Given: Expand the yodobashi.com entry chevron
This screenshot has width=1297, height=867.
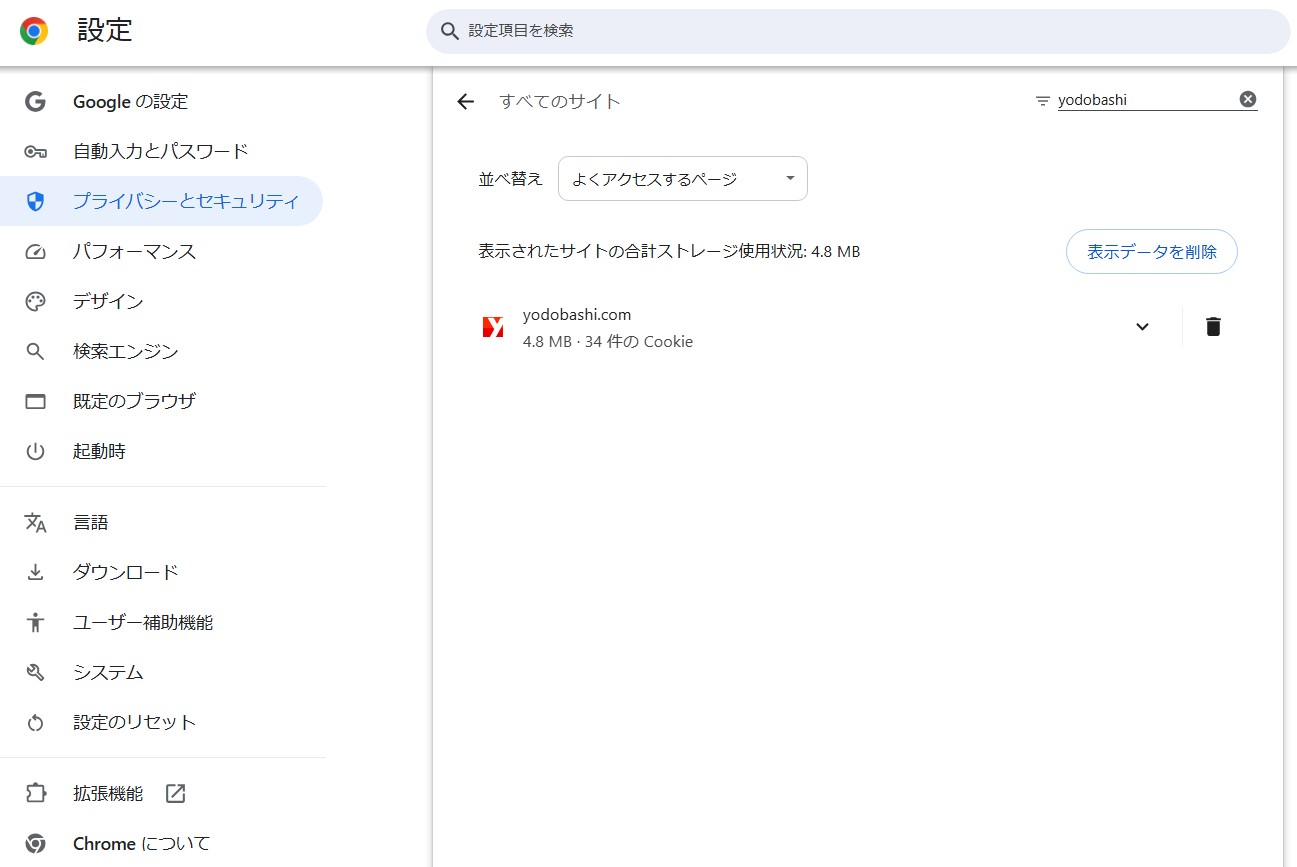Looking at the screenshot, I should coord(1142,327).
